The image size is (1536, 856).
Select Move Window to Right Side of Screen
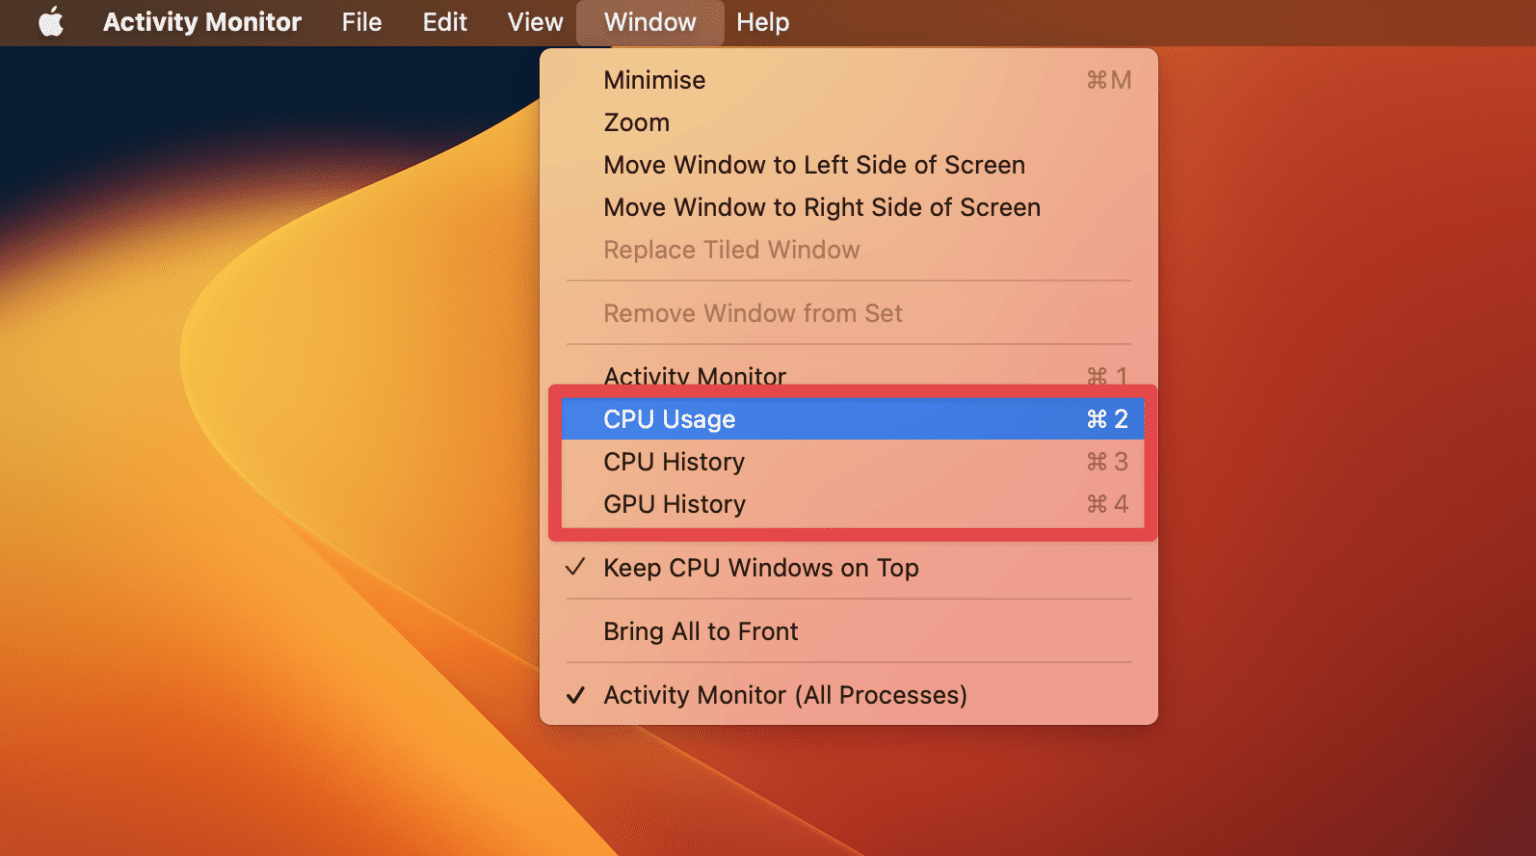coord(822,207)
